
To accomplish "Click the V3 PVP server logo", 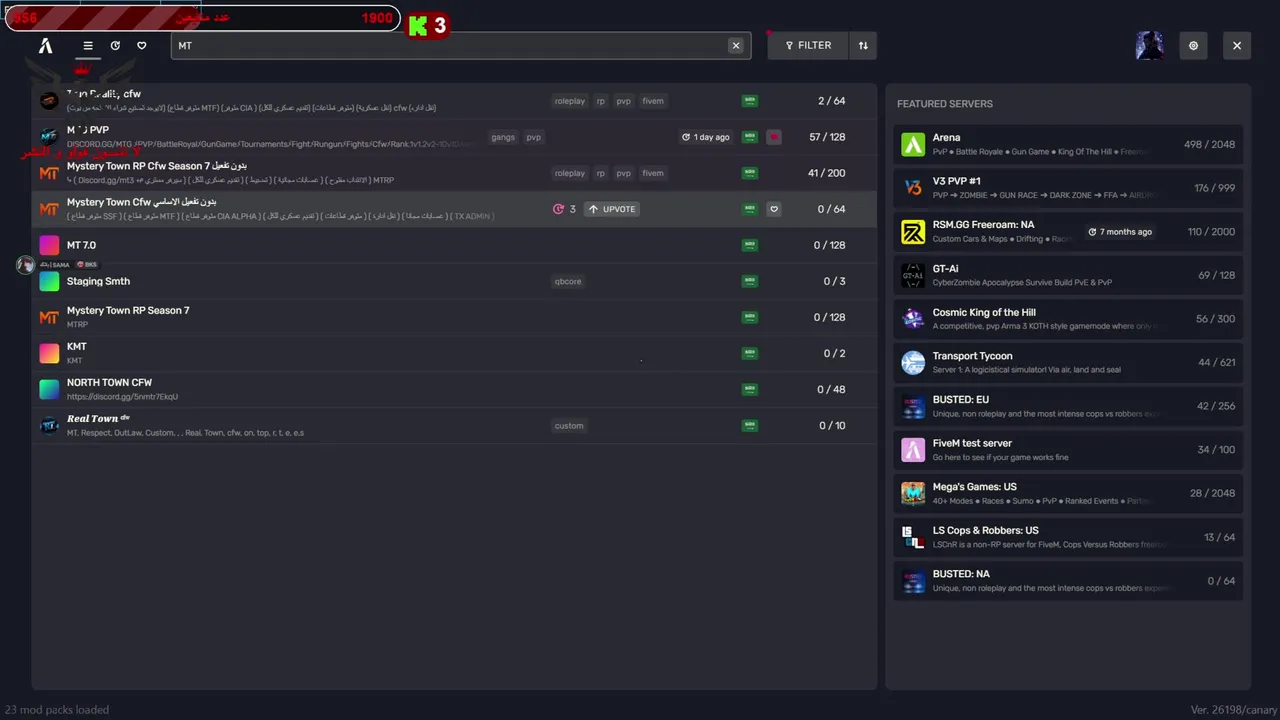I will click(913, 188).
